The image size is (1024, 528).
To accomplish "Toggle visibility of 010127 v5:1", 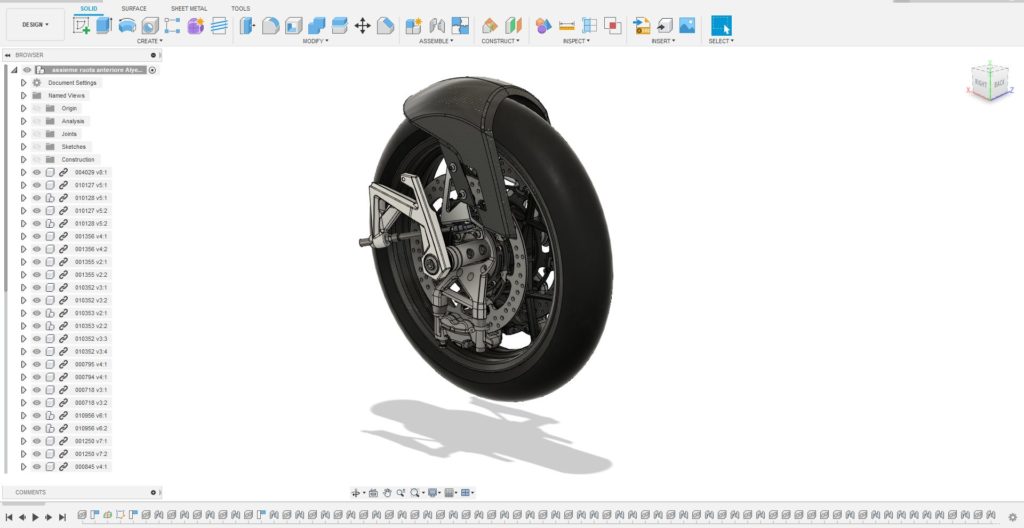I will tap(37, 185).
